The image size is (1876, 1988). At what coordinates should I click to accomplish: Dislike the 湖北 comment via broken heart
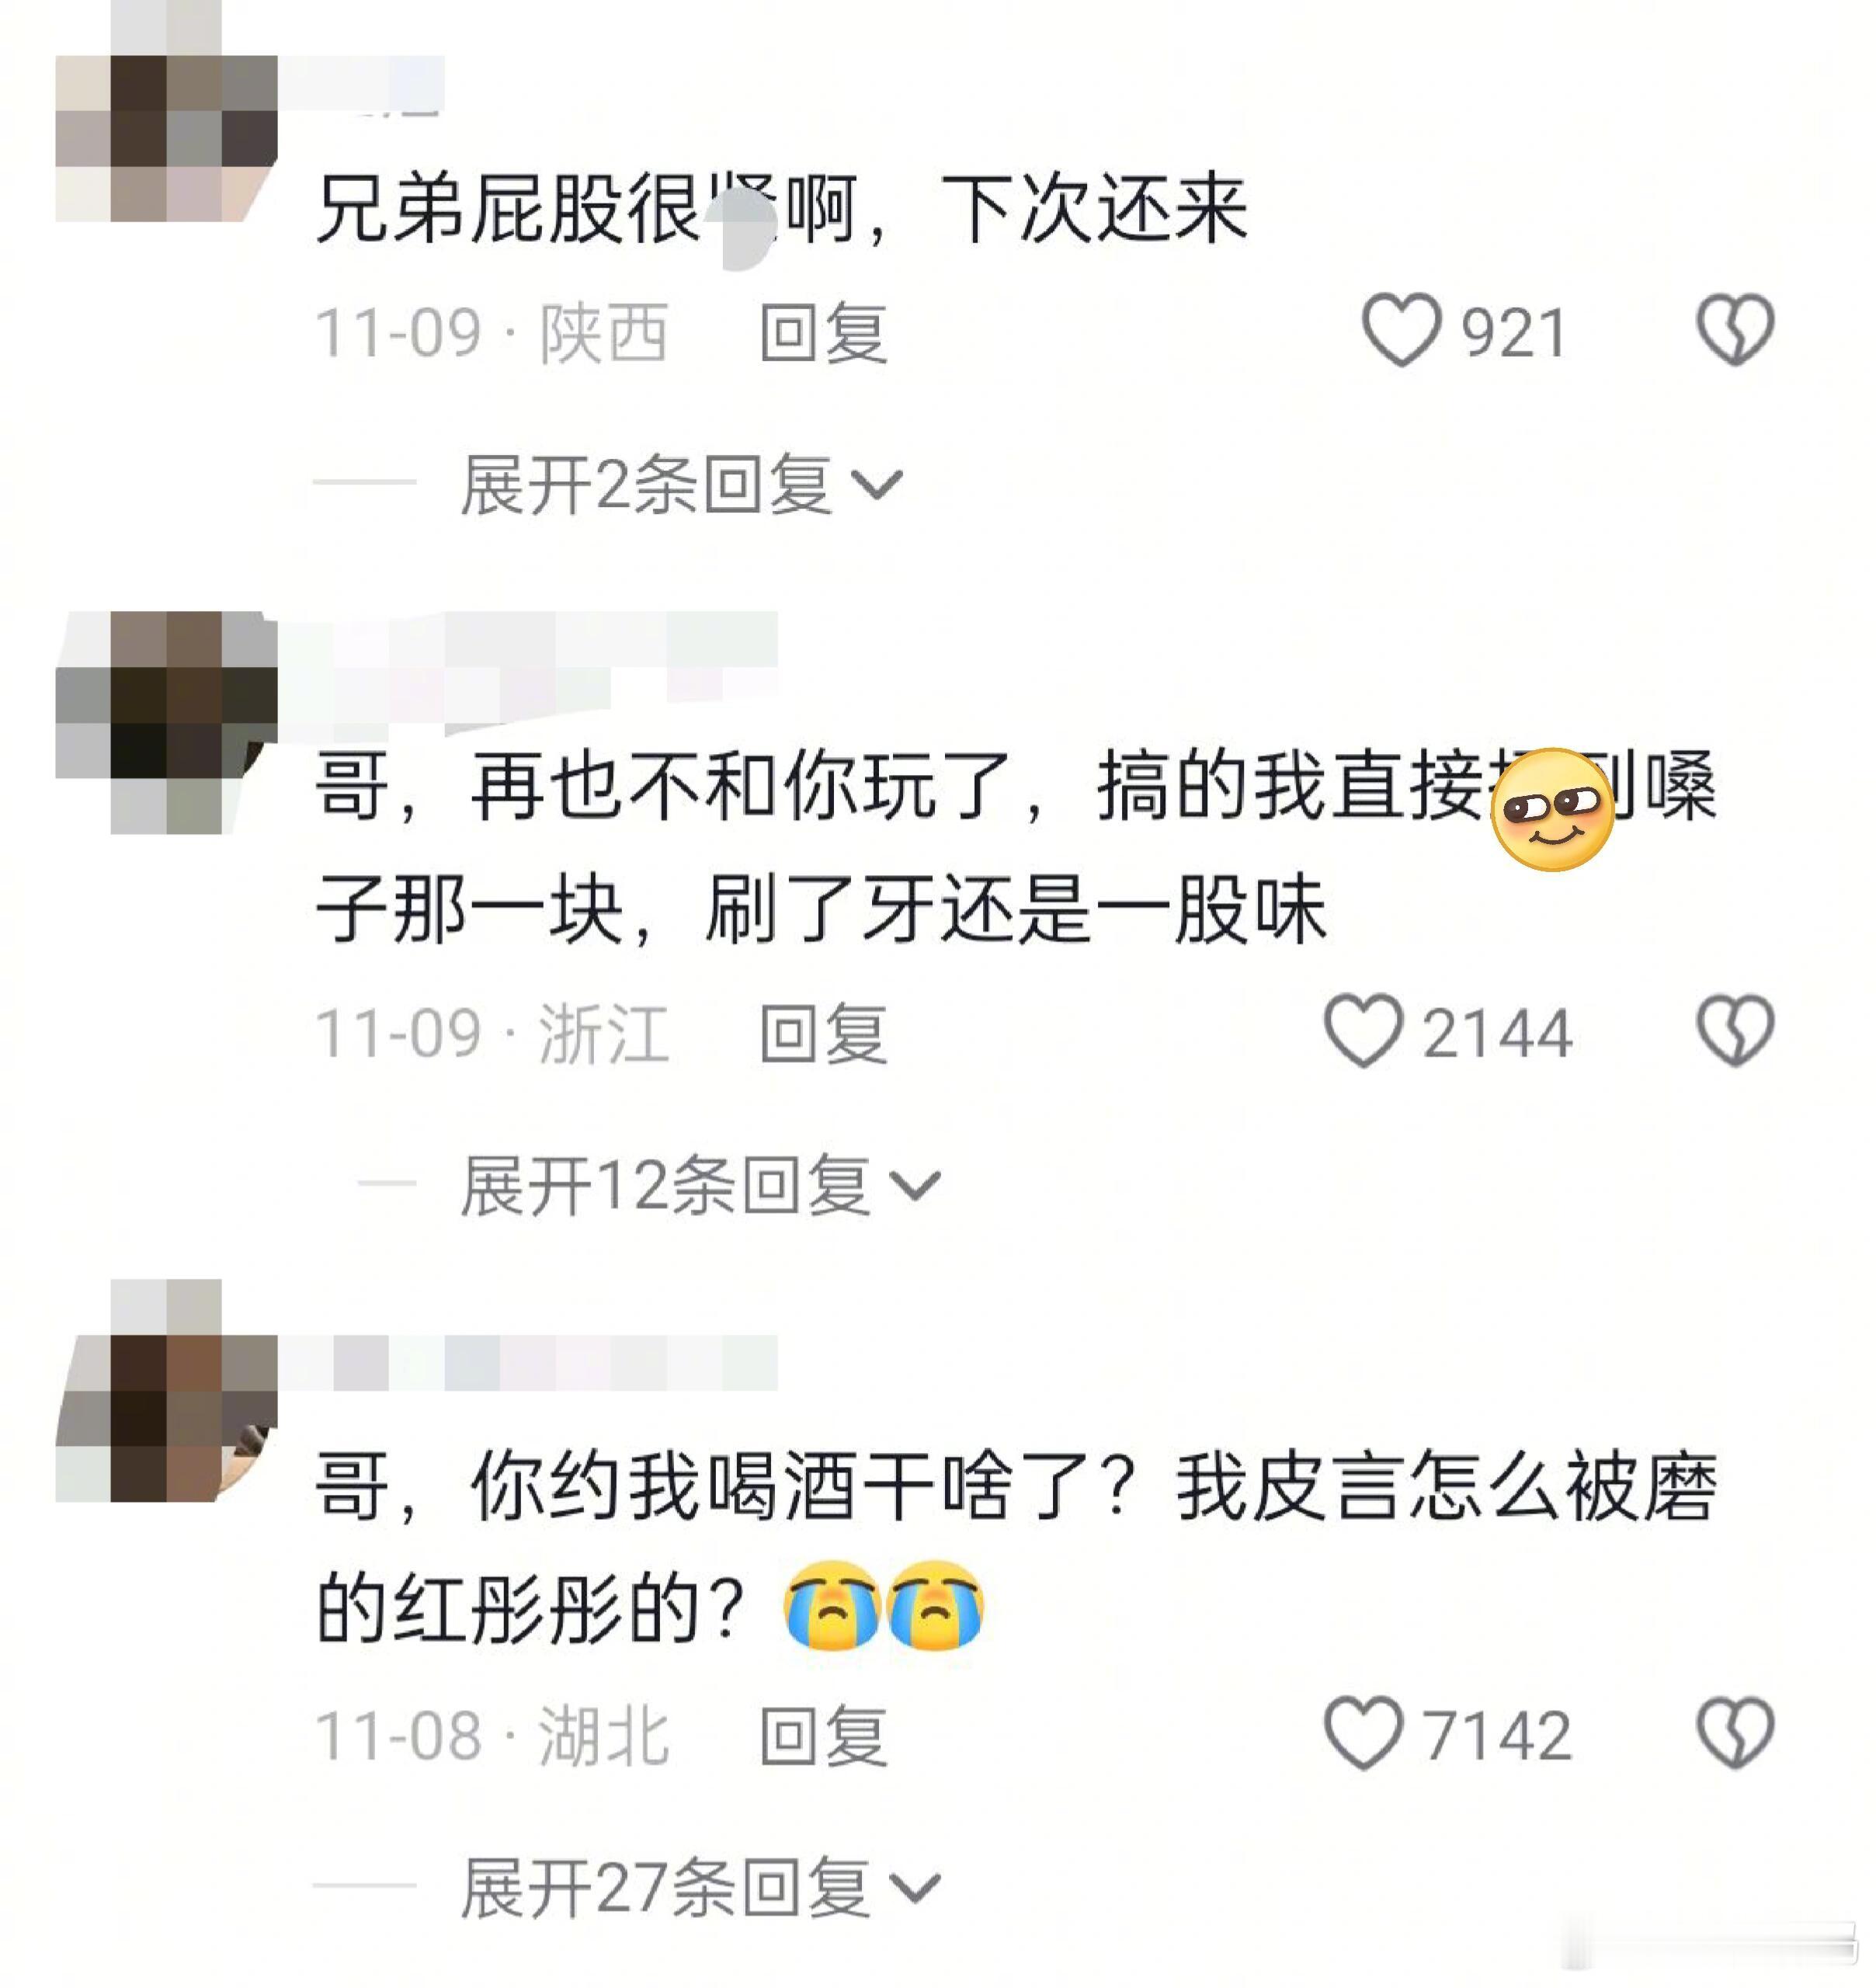pyautogui.click(x=1735, y=1733)
